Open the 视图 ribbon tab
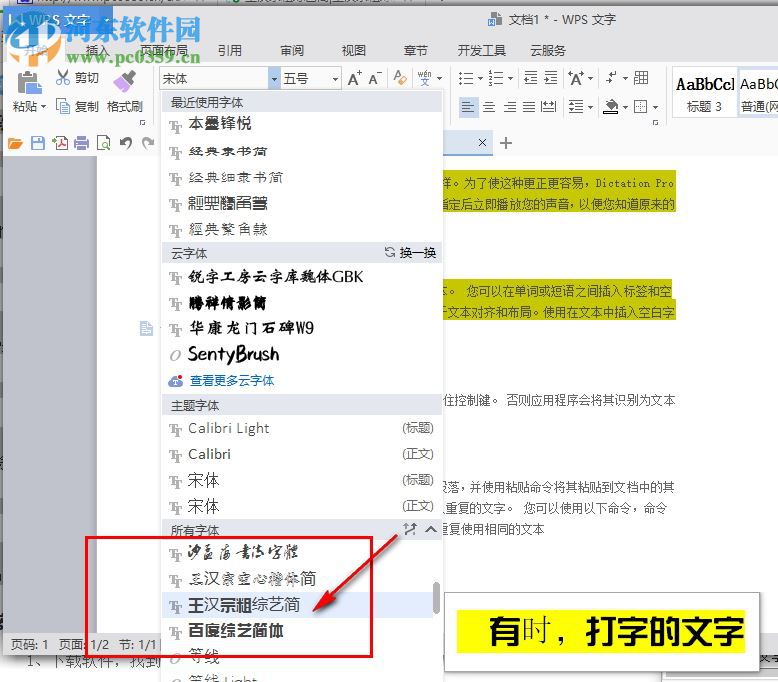 [x=353, y=50]
